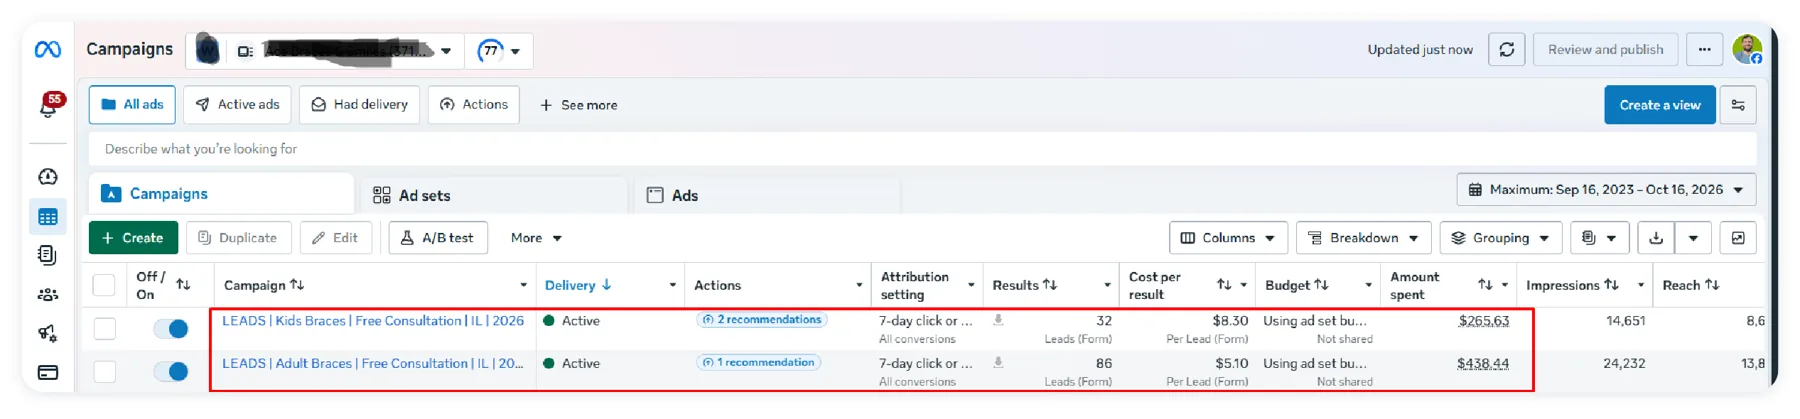Image resolution: width=1800 pixels, height=419 pixels.
Task: Focus the Describe what you're looking for field
Action: coord(922,149)
